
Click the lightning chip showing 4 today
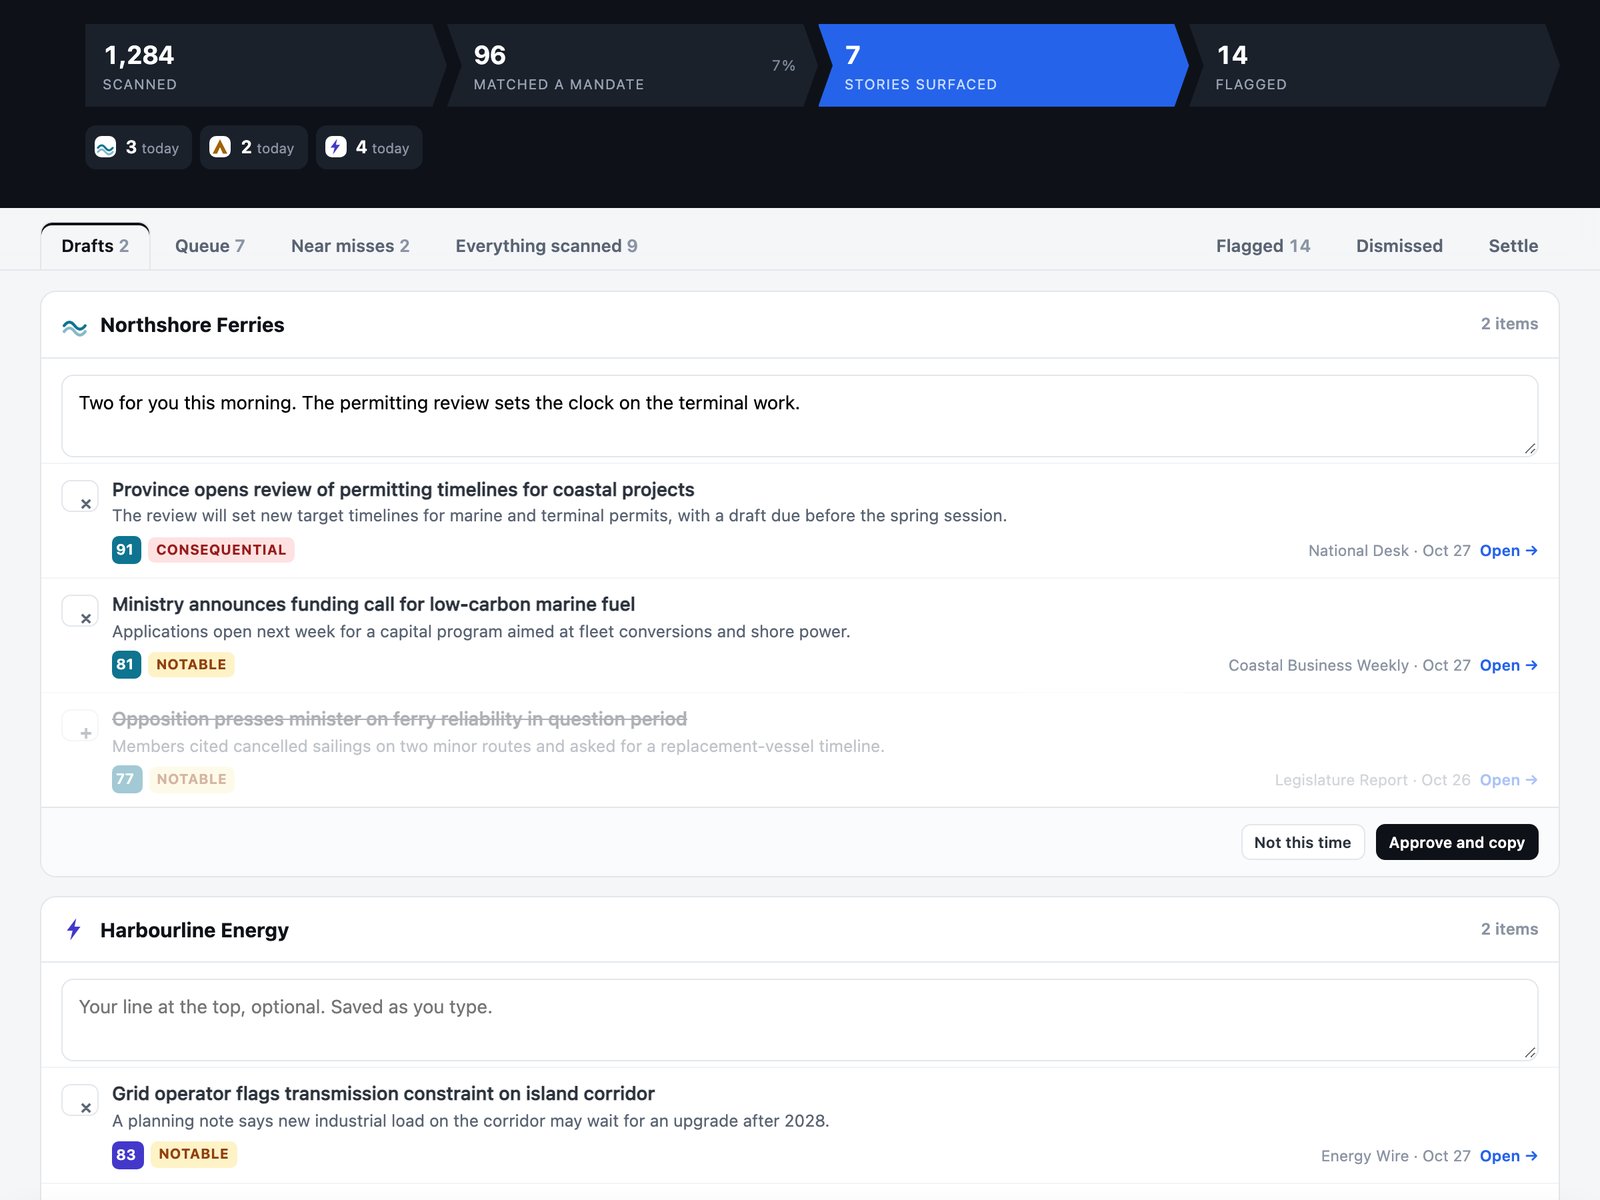coord(369,147)
